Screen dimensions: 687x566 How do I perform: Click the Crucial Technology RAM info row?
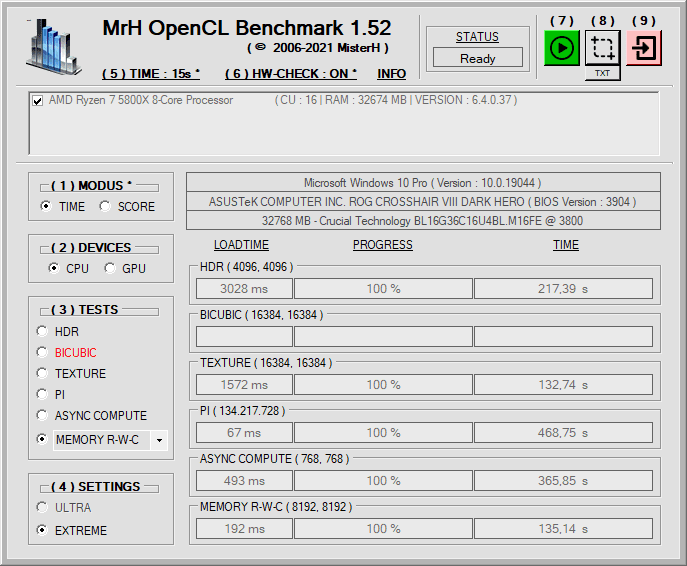pos(423,220)
